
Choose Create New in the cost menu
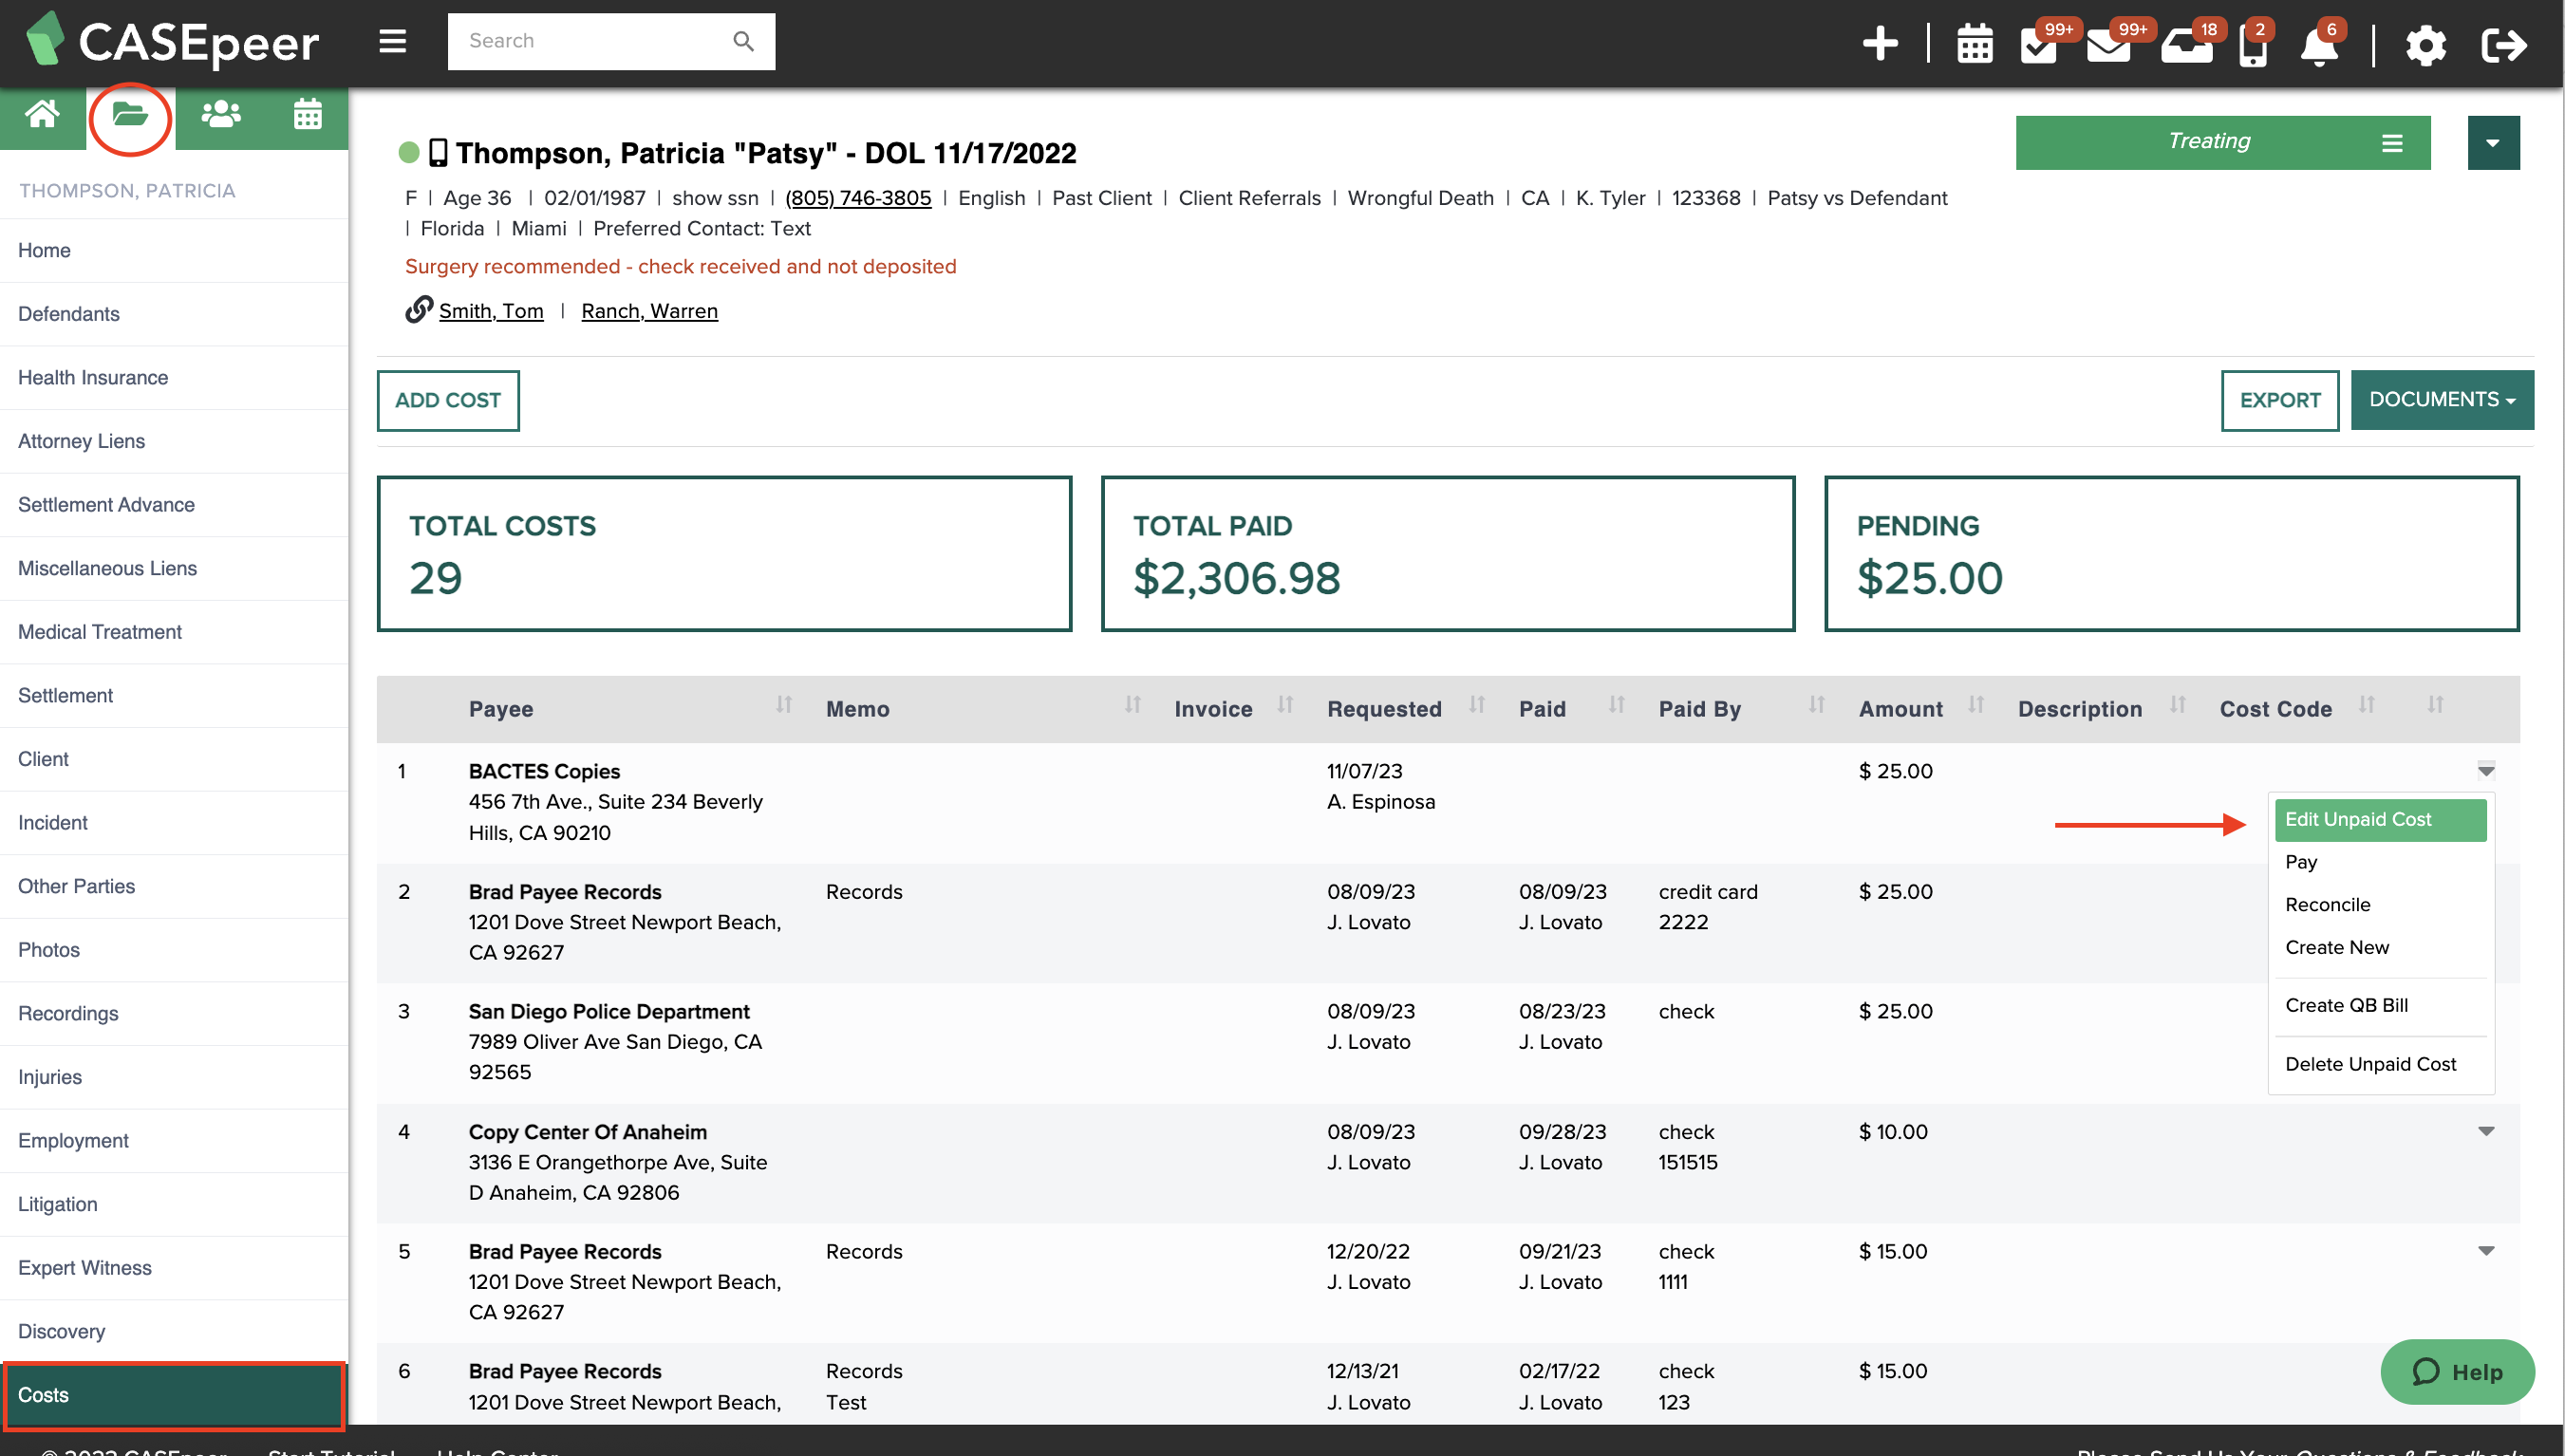pos(2336,948)
